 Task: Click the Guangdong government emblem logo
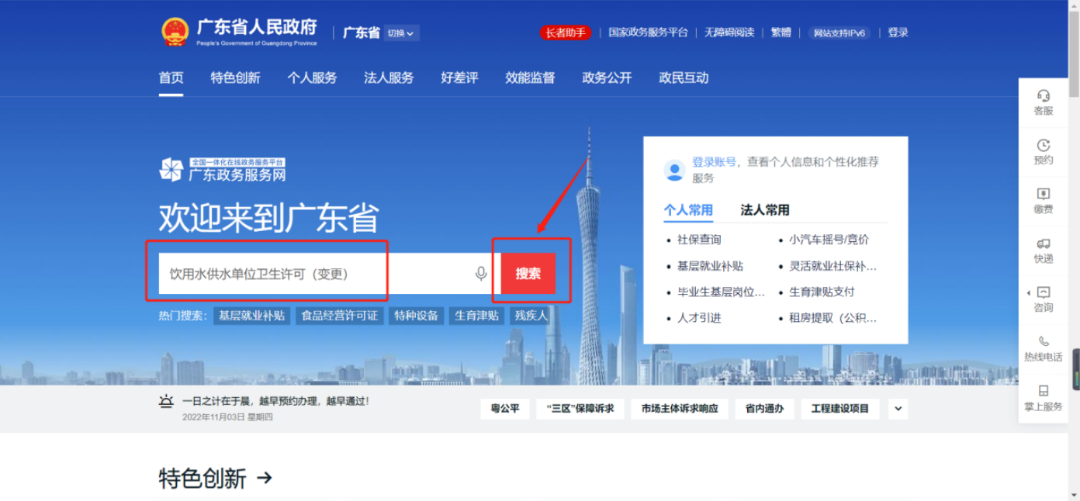[175, 32]
